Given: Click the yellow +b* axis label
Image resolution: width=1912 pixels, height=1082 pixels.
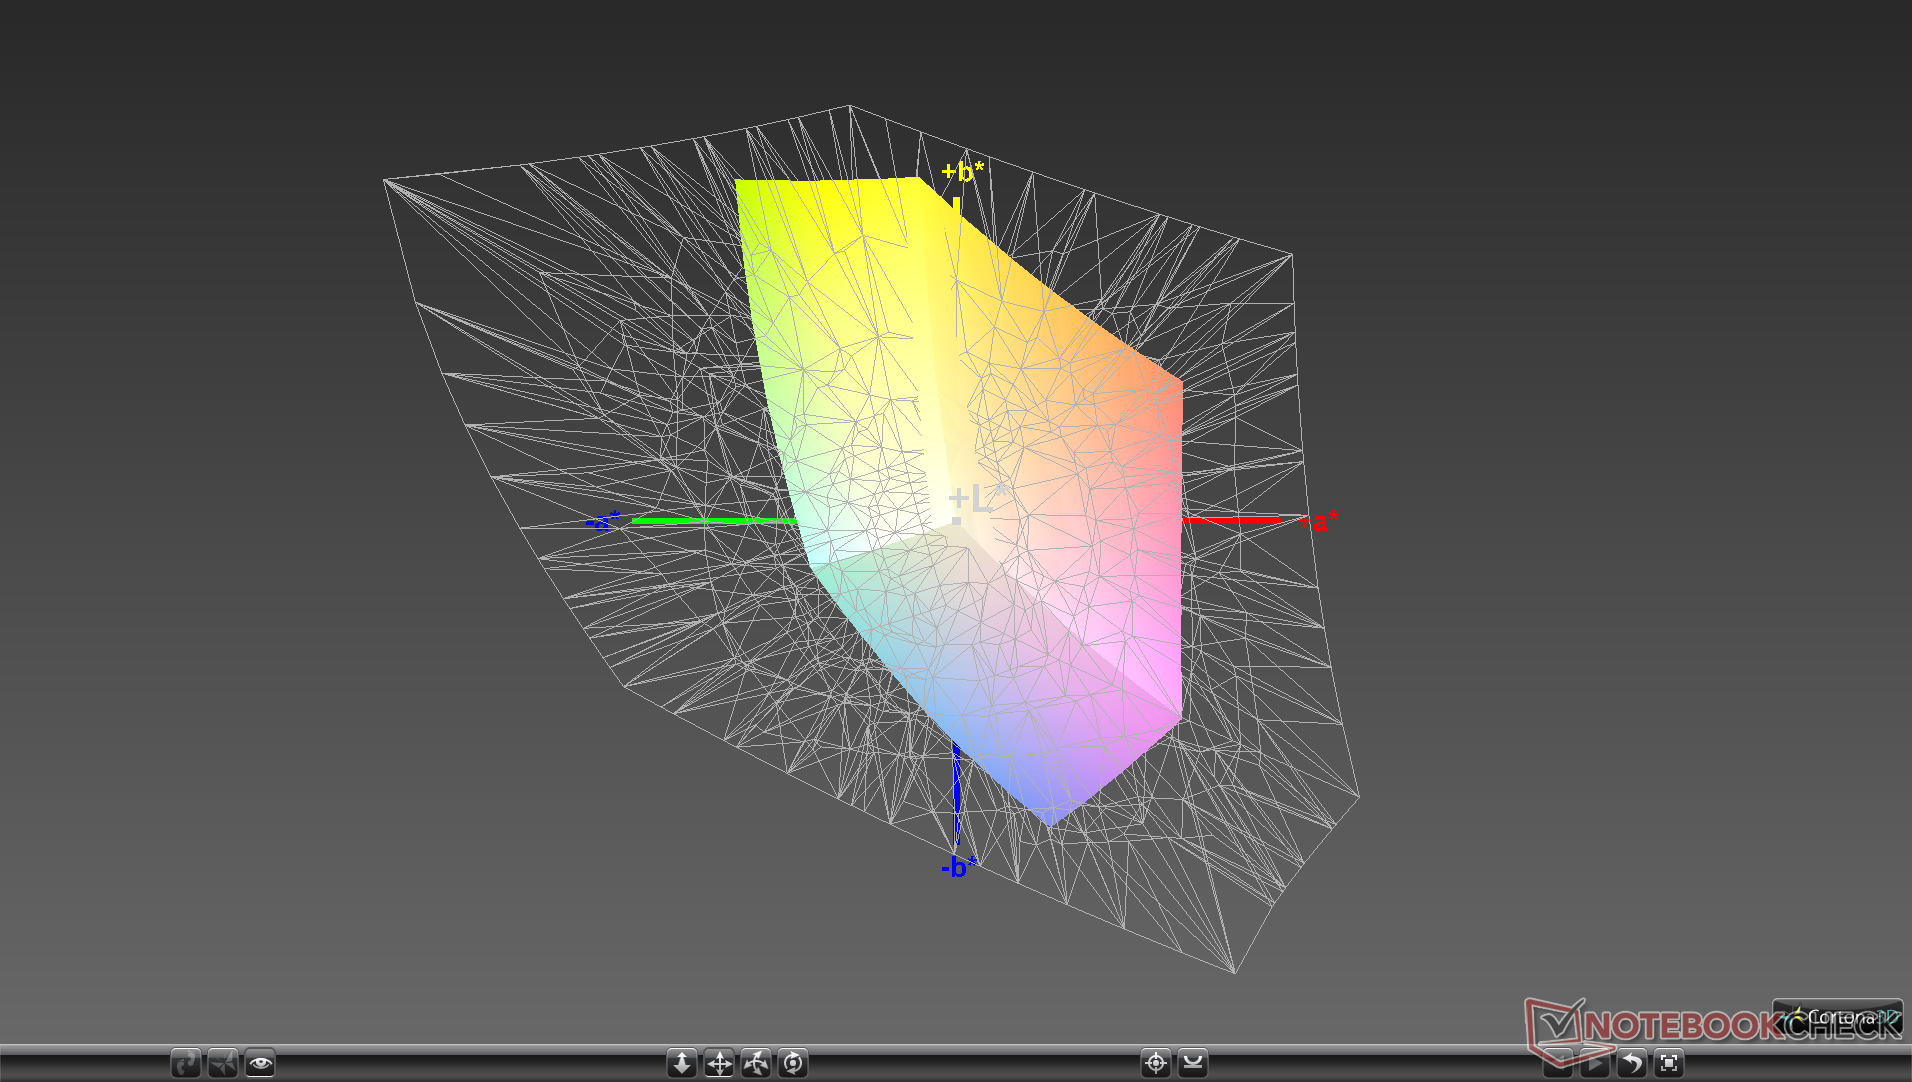Looking at the screenshot, I should tap(962, 171).
